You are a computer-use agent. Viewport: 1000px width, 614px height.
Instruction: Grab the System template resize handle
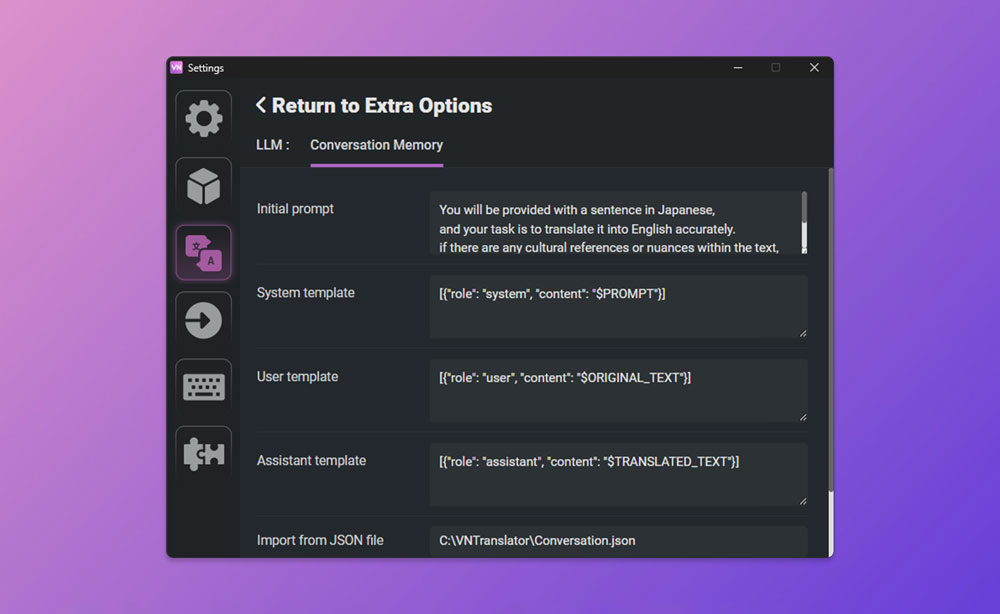(x=802, y=333)
